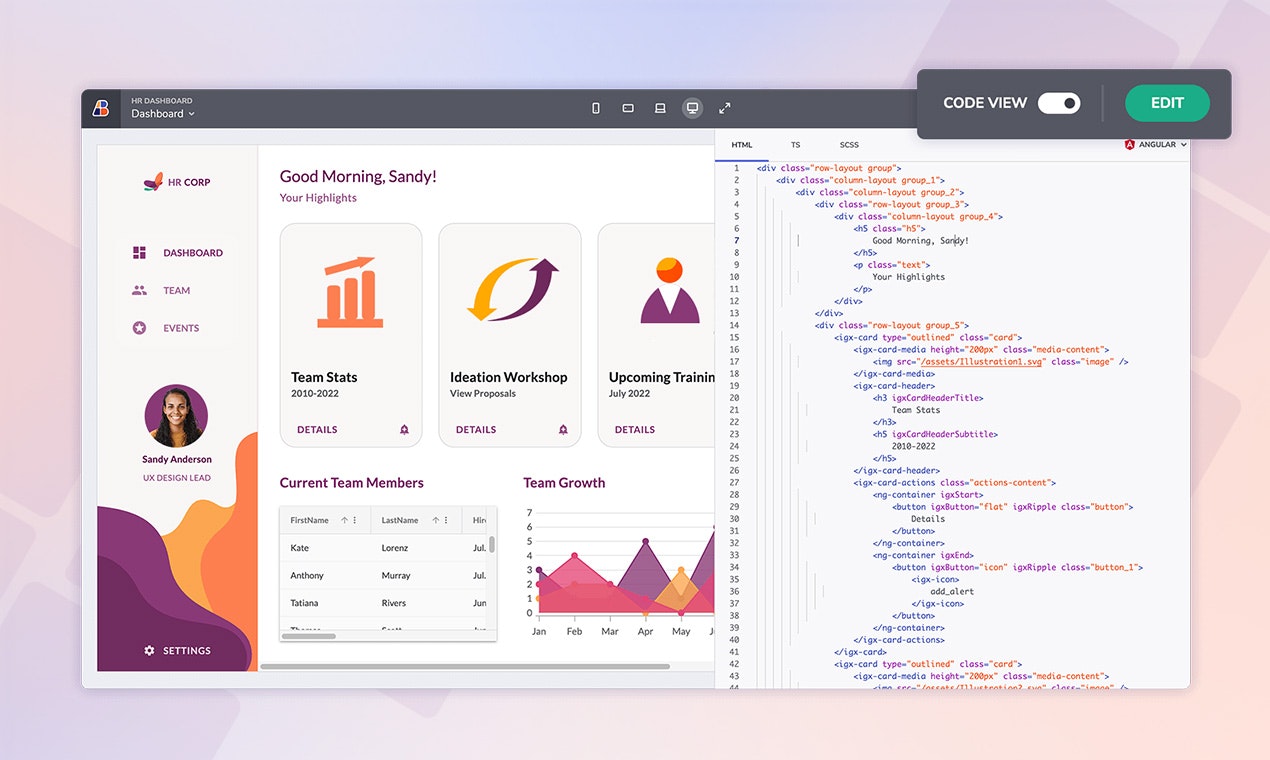1270x760 pixels.
Task: Click the 'Team Growth' chart heading
Action: (x=564, y=483)
